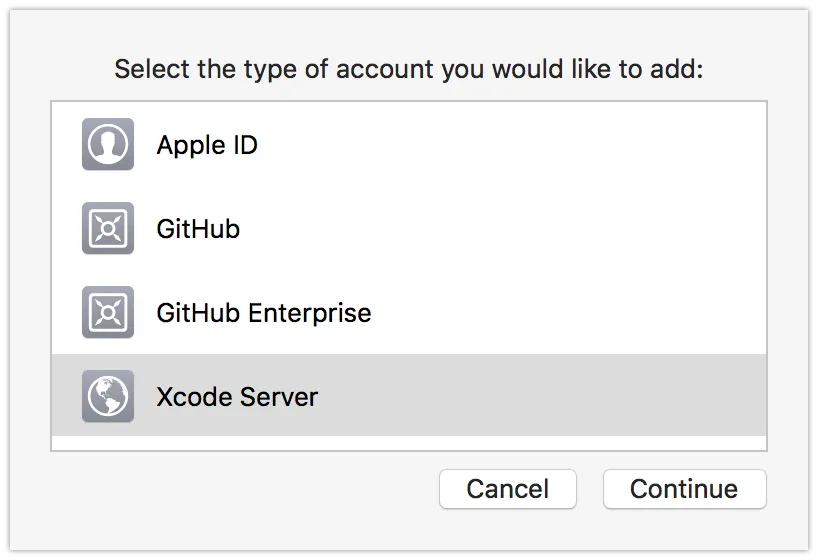Click the Apple ID person silhouette icon

click(108, 145)
